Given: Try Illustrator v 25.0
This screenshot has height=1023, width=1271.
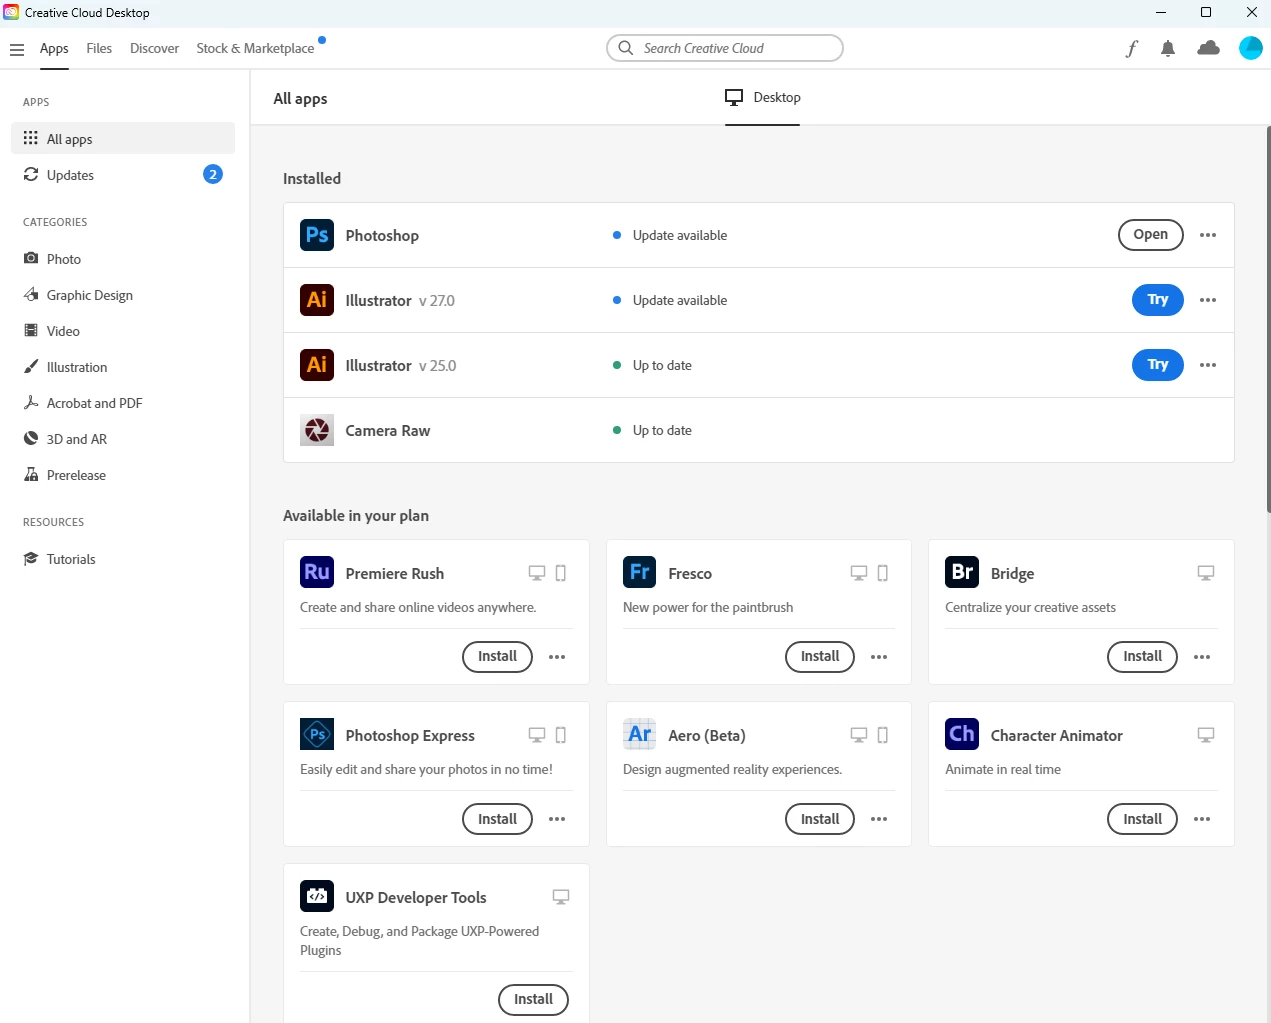Looking at the screenshot, I should point(1158,365).
